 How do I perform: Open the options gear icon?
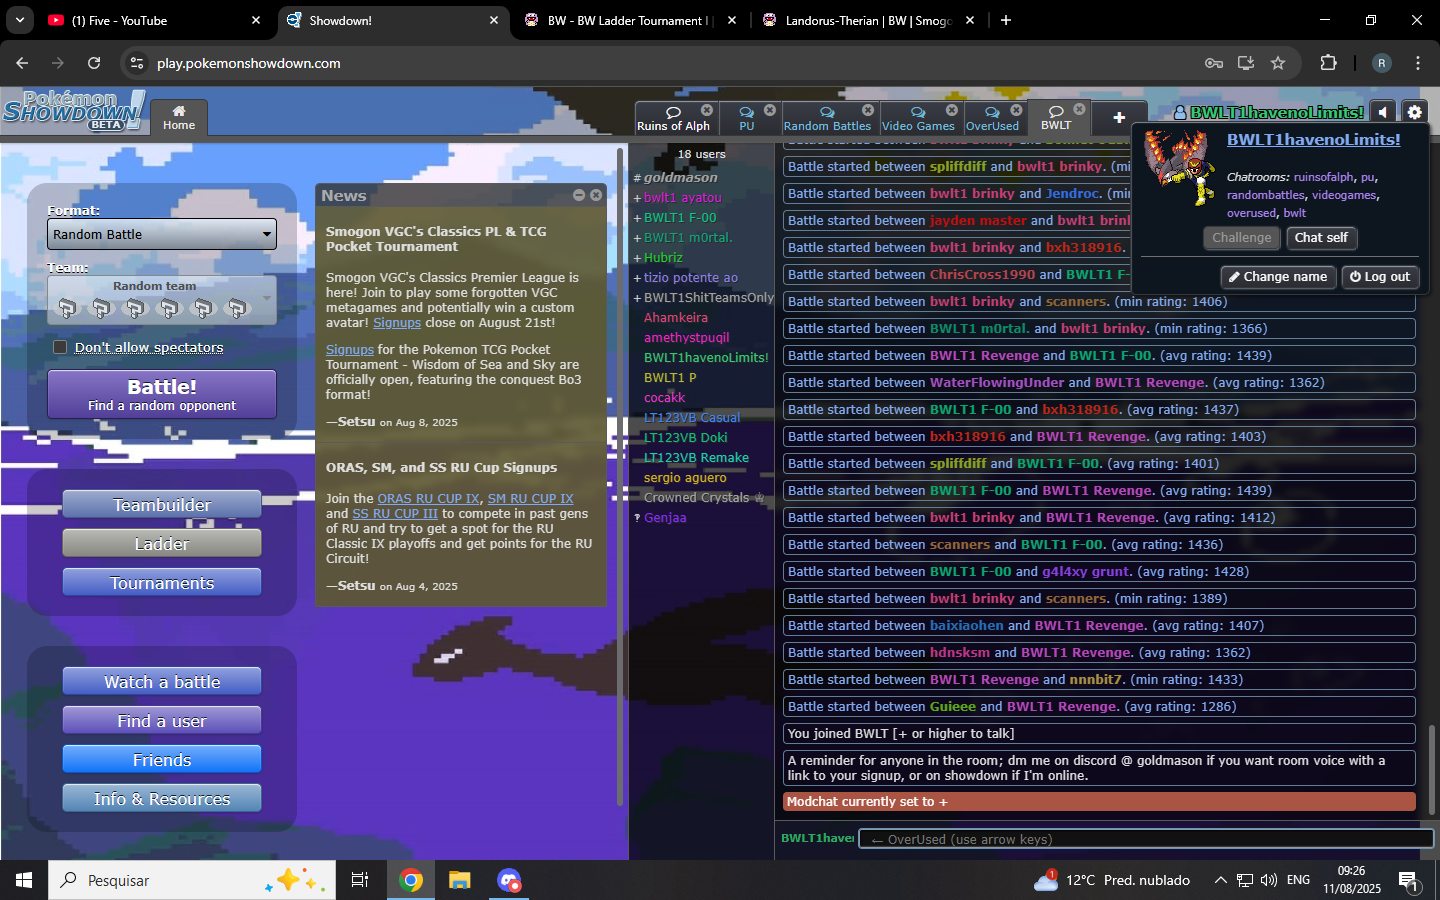click(x=1414, y=112)
